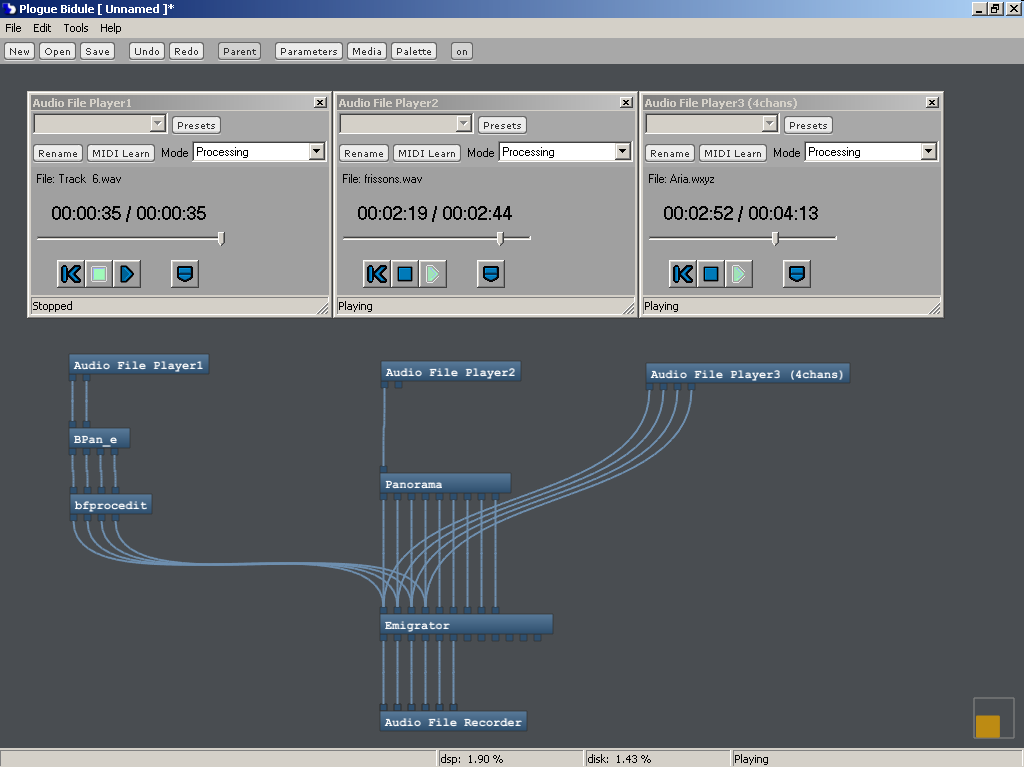Click the 'File: frissons.wav' label
The width and height of the screenshot is (1024, 768).
[382, 179]
